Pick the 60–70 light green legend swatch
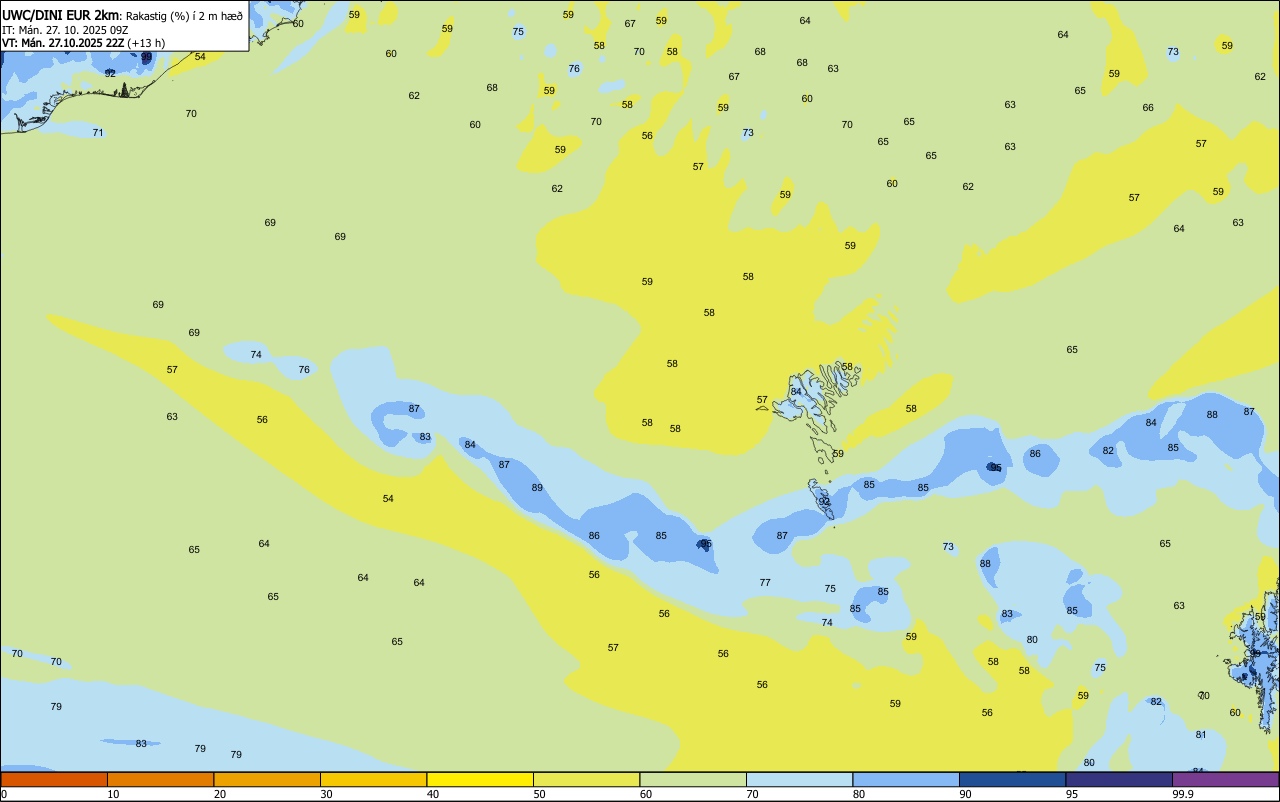The image size is (1280, 802). pos(693,779)
